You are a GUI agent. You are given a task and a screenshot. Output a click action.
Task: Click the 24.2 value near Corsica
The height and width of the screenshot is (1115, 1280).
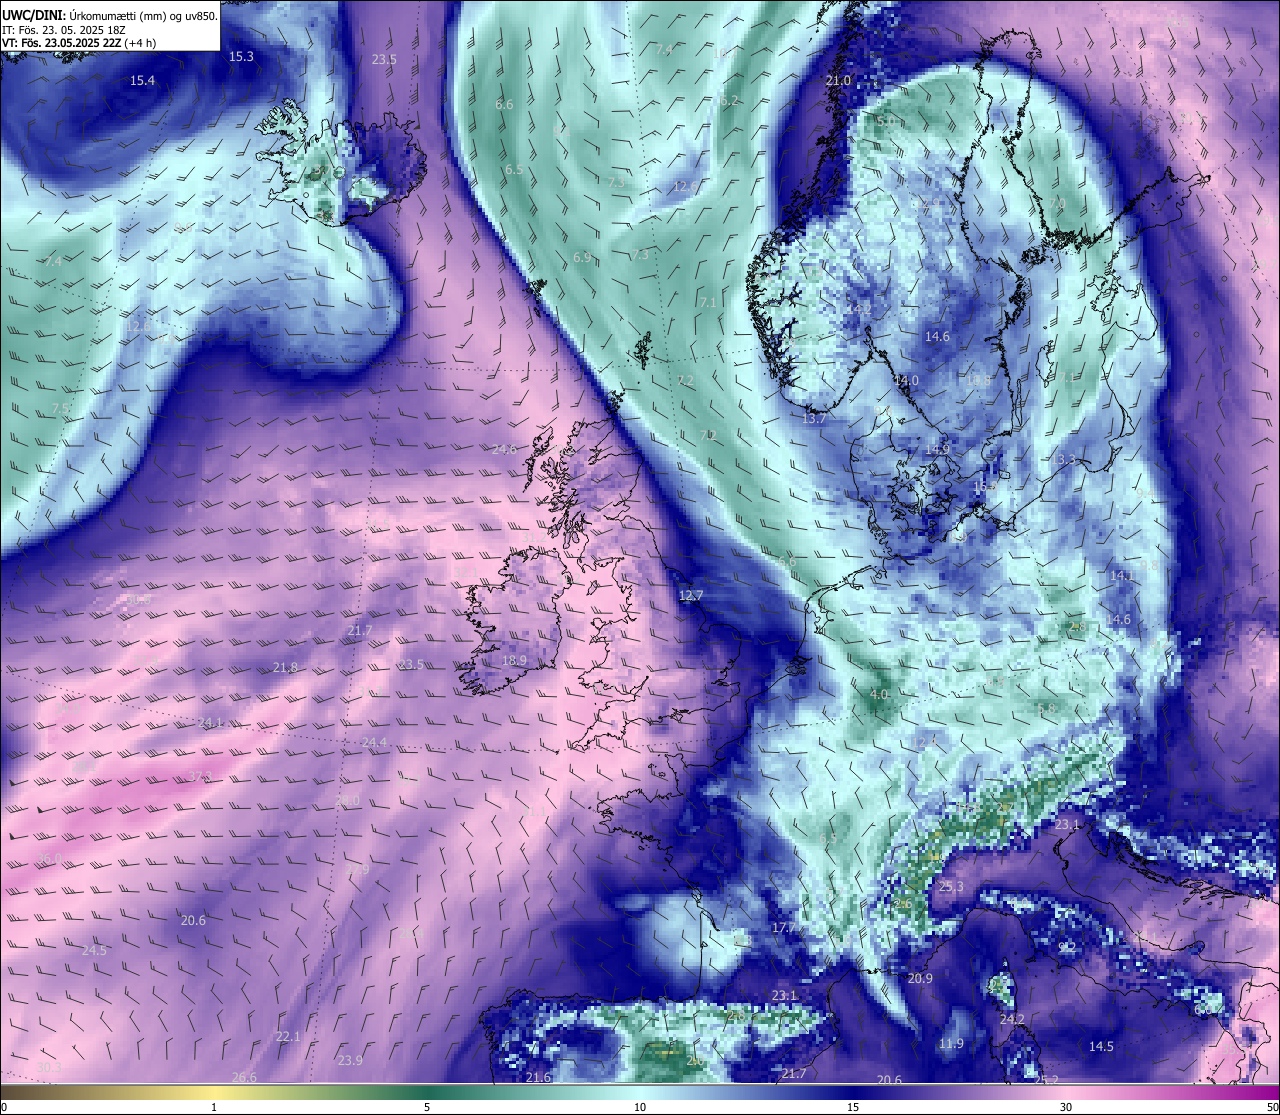coord(1012,1020)
